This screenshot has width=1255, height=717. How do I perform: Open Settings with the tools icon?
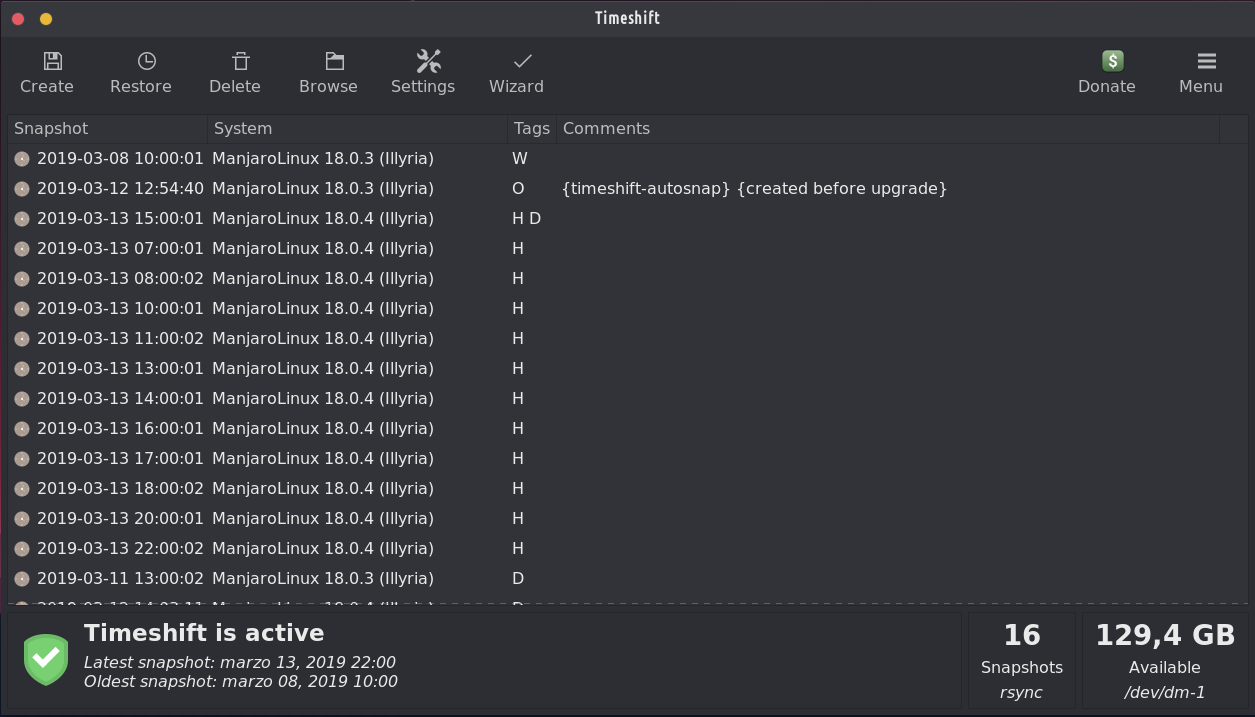(x=428, y=62)
